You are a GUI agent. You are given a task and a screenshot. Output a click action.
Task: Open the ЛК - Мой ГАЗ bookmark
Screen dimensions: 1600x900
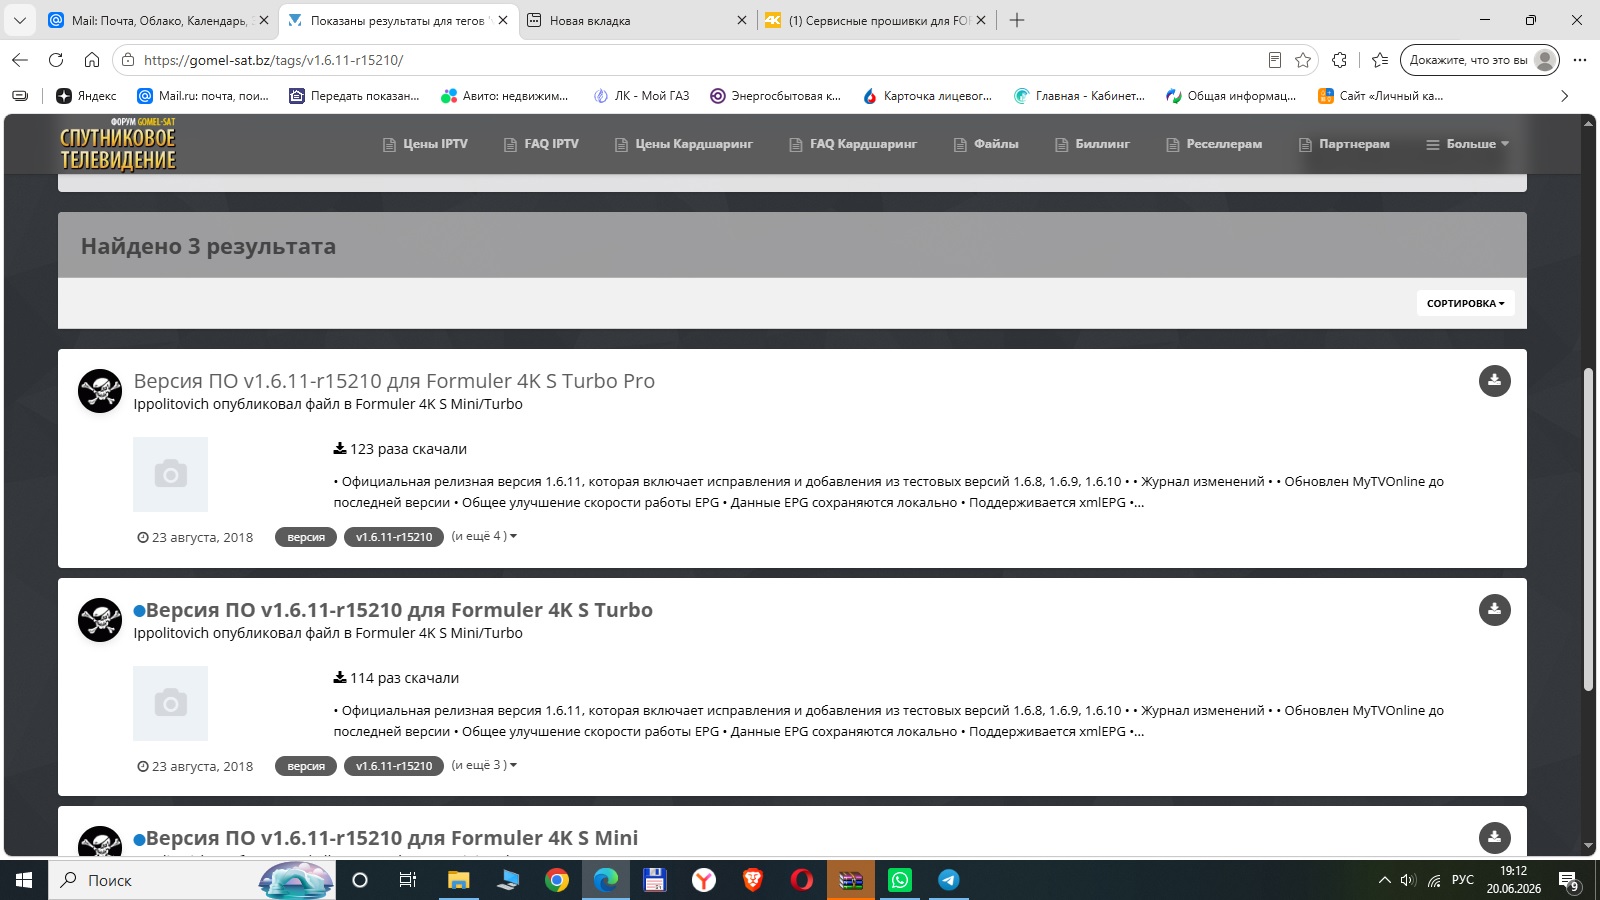[x=641, y=96]
